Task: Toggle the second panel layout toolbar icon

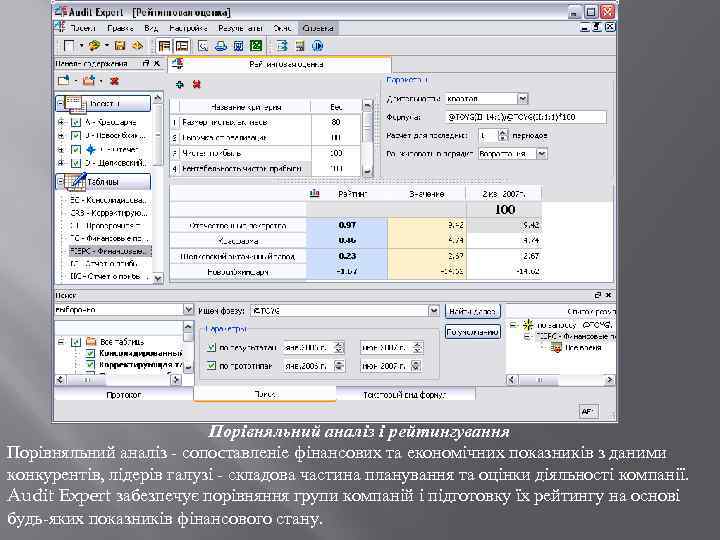Action: click(x=182, y=46)
